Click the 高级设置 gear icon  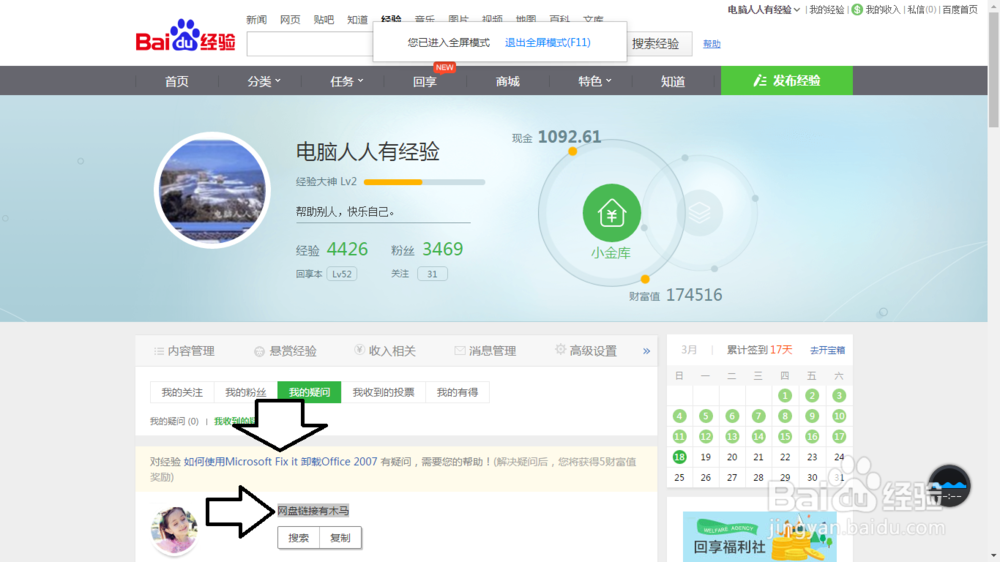[560, 349]
